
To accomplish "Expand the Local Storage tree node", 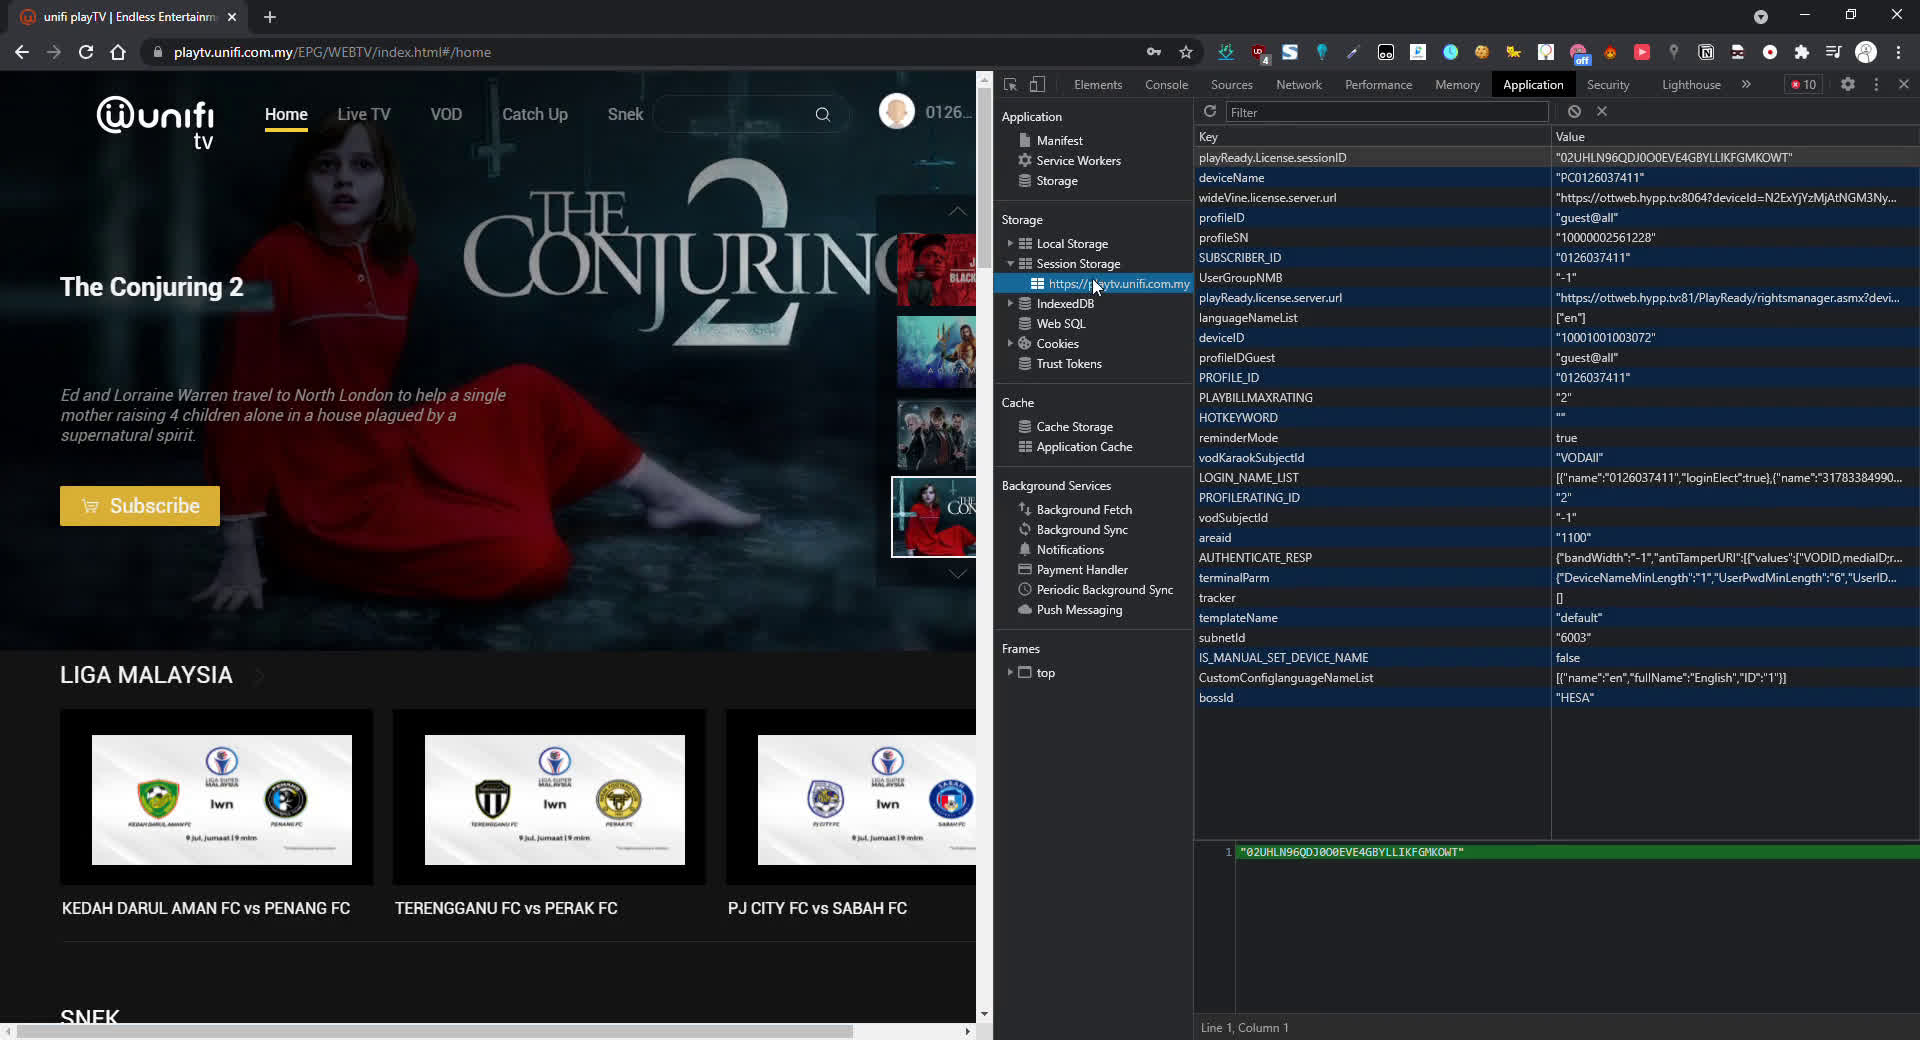I will click(x=1010, y=244).
